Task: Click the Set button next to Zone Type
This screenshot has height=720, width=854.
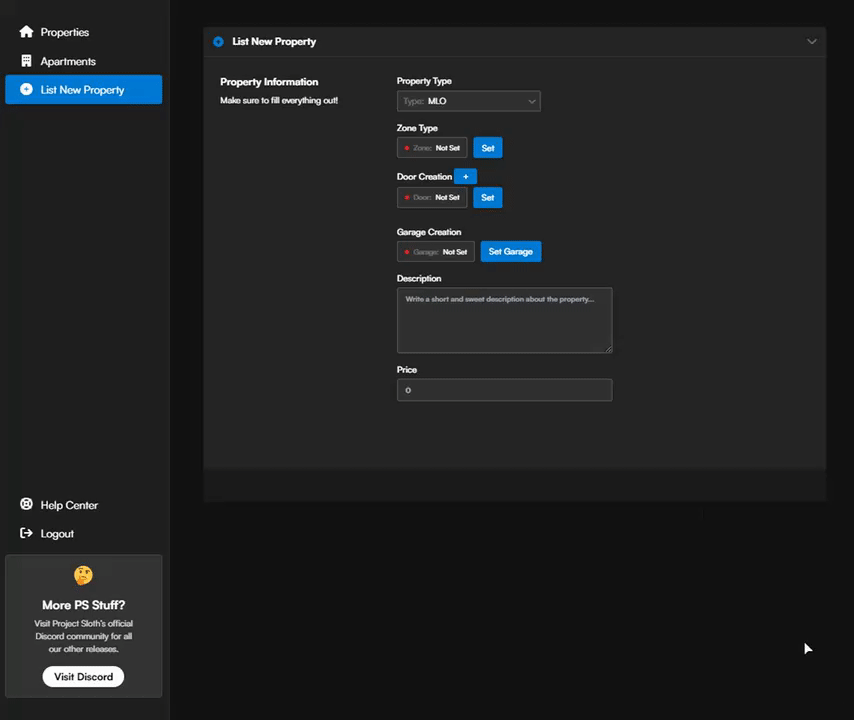Action: (x=487, y=147)
